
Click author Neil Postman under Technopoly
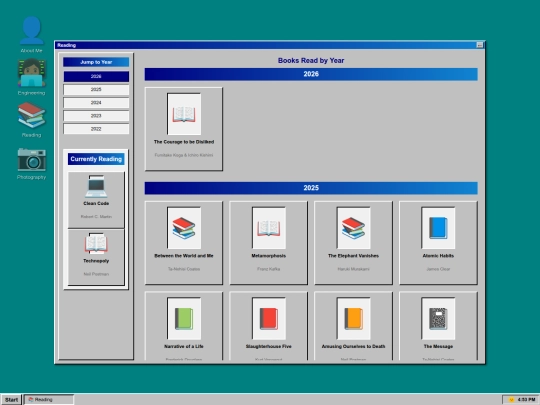pos(96,274)
